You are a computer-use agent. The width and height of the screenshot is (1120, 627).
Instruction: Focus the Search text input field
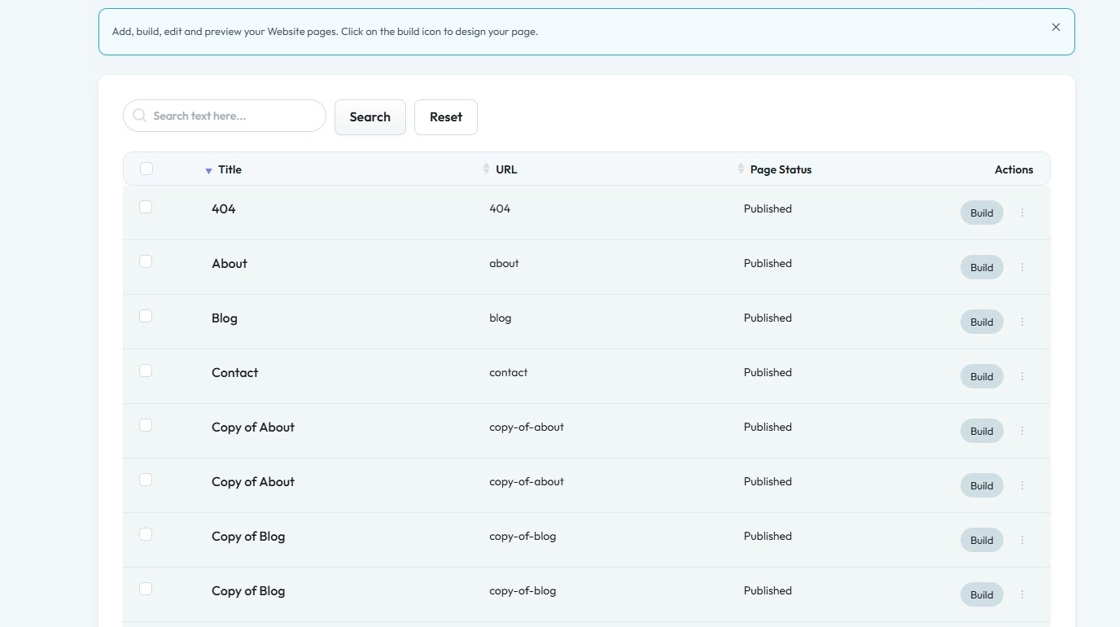click(x=235, y=116)
